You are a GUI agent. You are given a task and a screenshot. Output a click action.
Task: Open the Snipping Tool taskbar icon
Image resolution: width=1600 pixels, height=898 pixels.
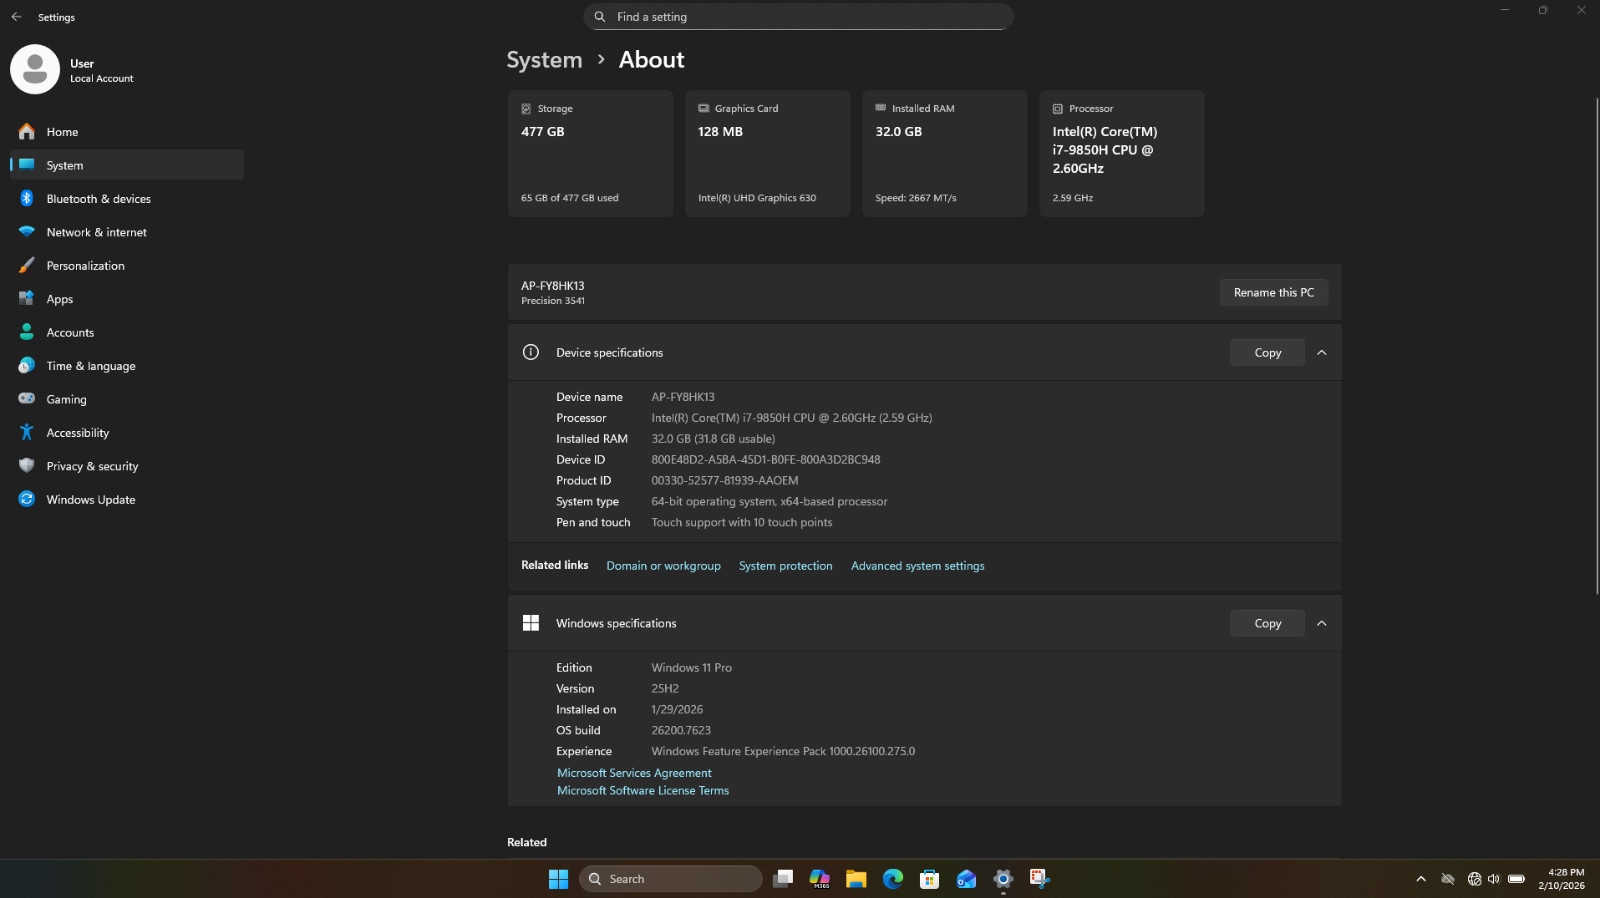1040,879
